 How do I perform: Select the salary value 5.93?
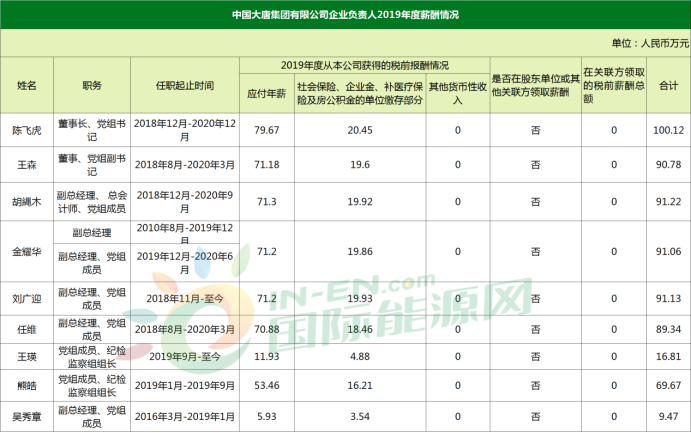pos(267,416)
